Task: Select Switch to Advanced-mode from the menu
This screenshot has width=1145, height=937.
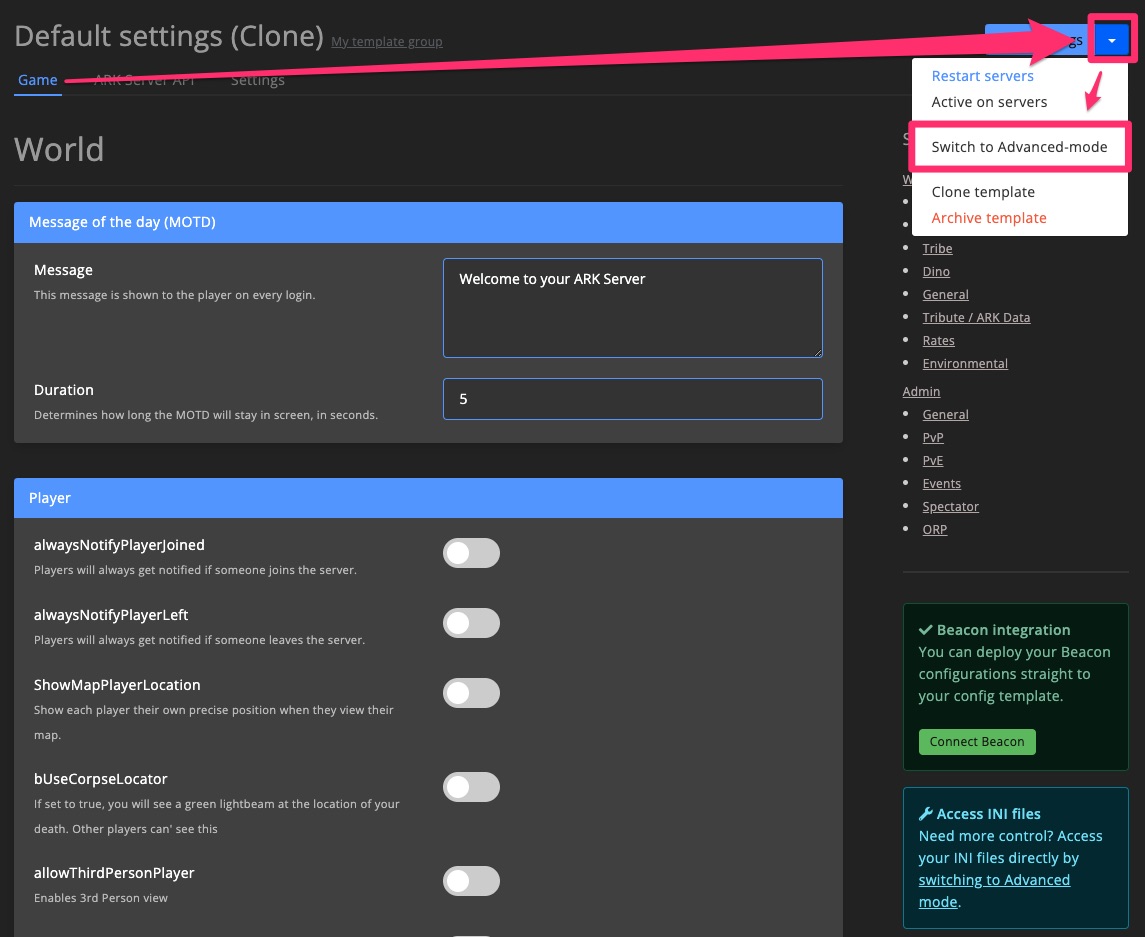Action: point(1019,146)
